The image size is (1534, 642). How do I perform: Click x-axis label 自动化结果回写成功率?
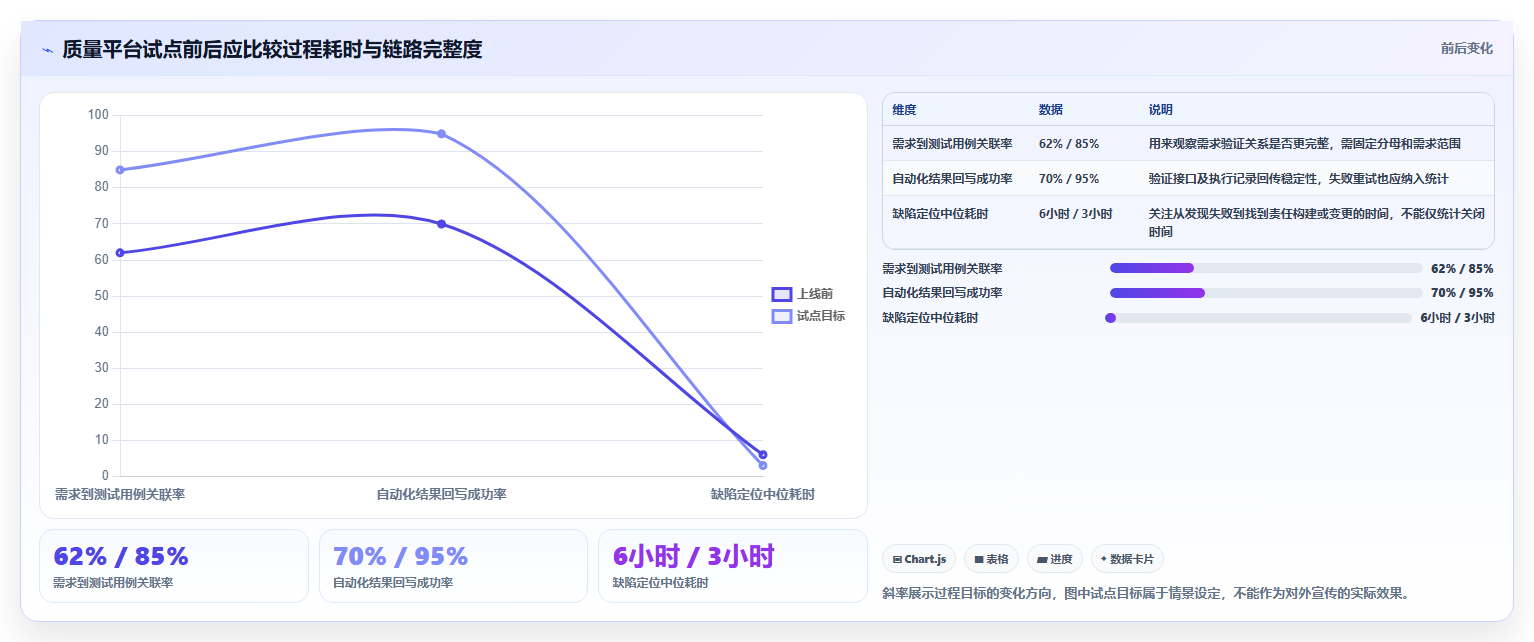click(441, 494)
